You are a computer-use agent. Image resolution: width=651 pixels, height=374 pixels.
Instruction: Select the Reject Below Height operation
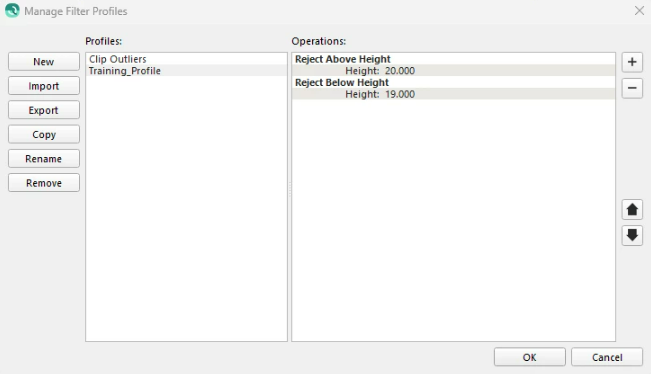click(x=453, y=82)
